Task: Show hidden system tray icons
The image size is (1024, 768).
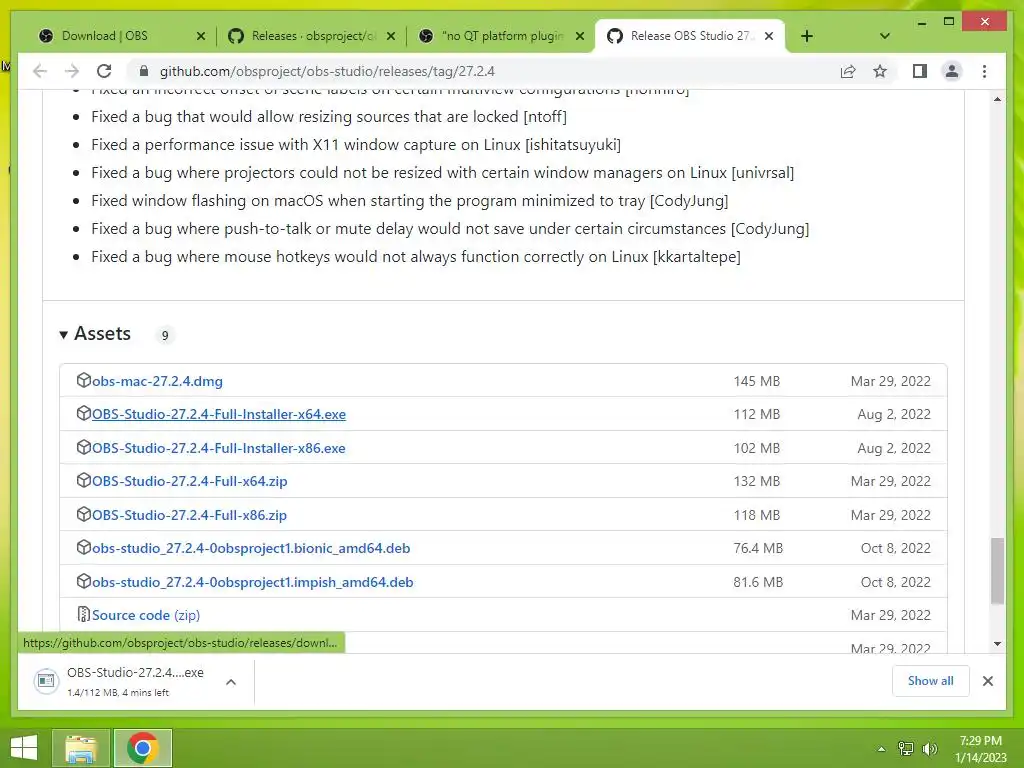Action: pyautogui.click(x=881, y=749)
